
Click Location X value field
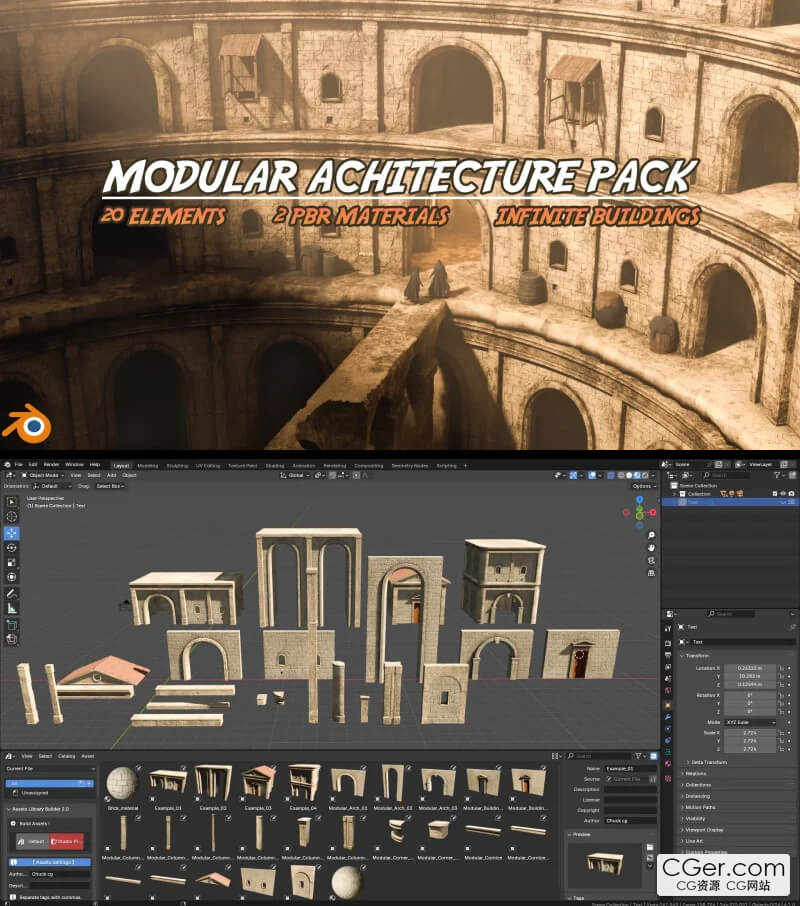pos(750,668)
